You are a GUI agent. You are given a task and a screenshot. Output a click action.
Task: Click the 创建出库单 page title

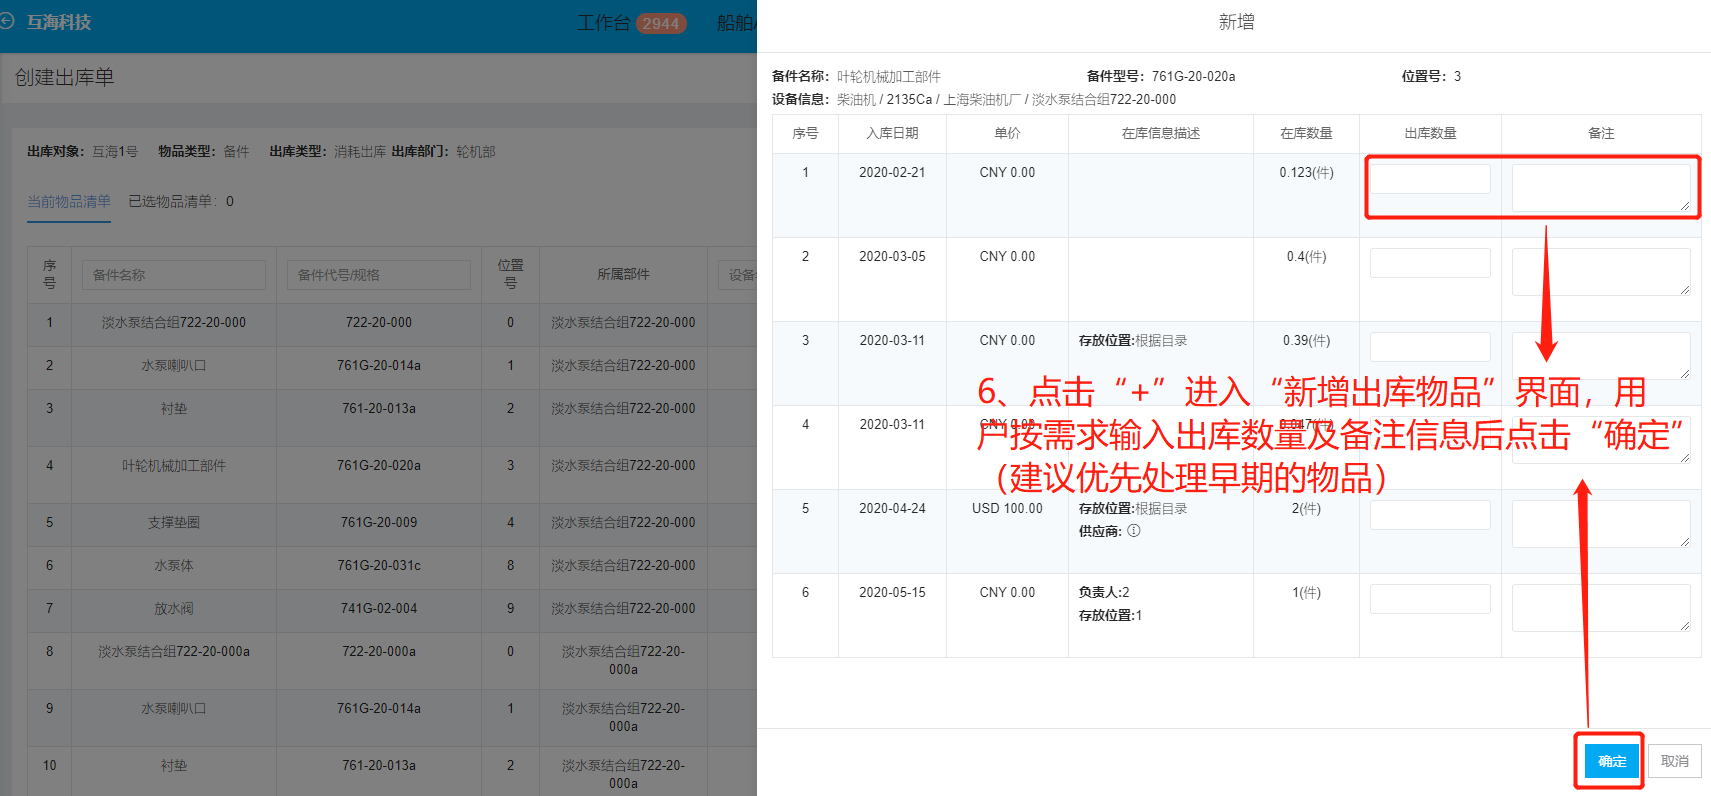pyautogui.click(x=65, y=77)
